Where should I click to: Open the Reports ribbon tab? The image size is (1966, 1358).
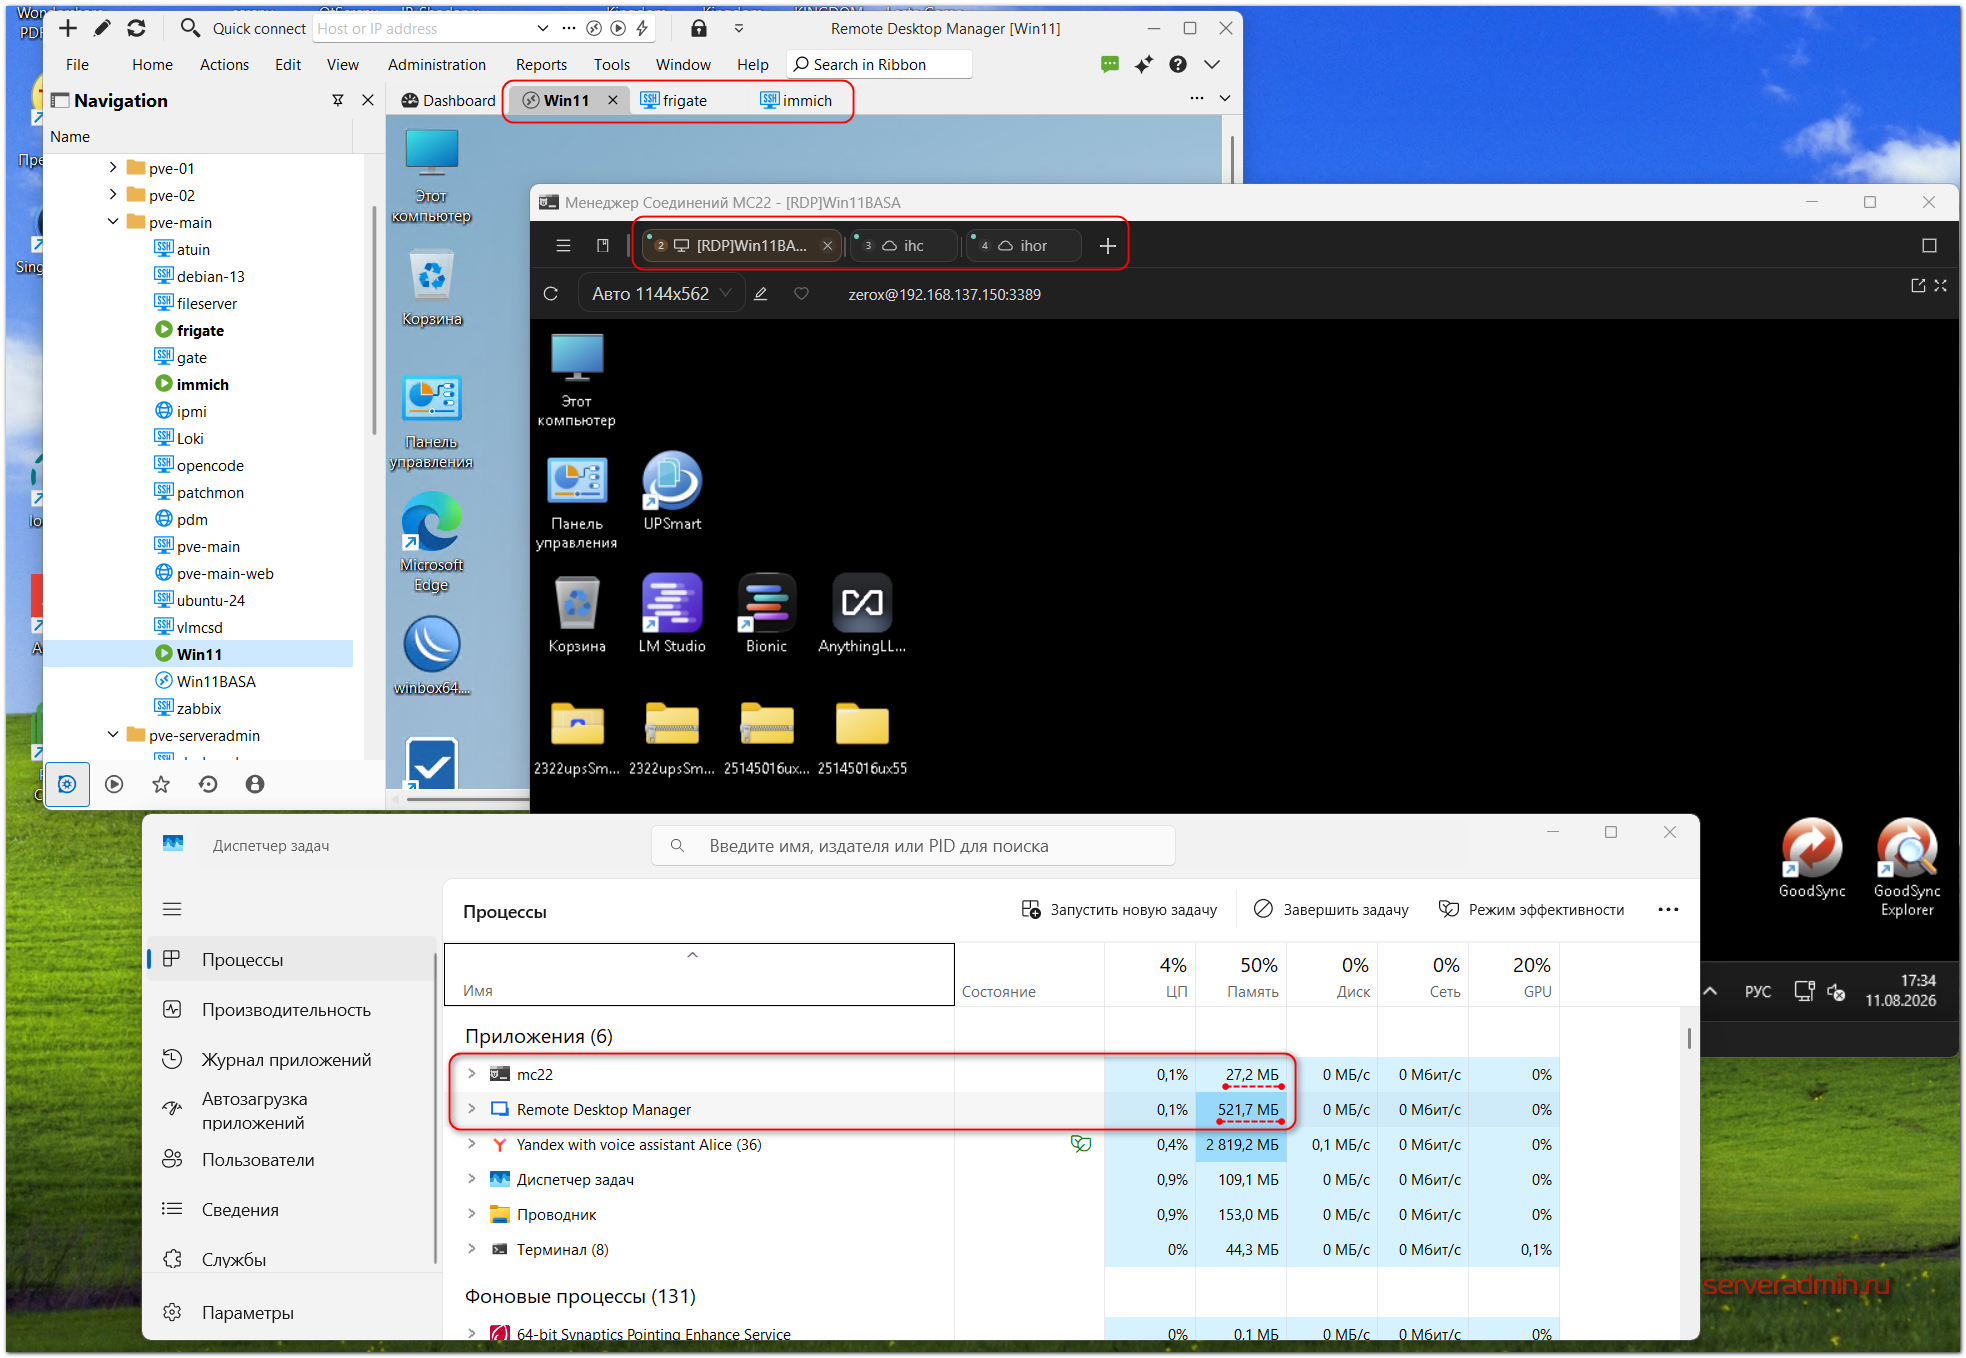click(541, 64)
